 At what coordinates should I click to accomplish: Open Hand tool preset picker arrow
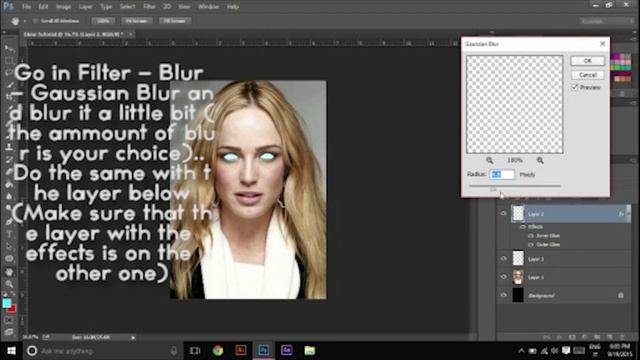[x=24, y=21]
